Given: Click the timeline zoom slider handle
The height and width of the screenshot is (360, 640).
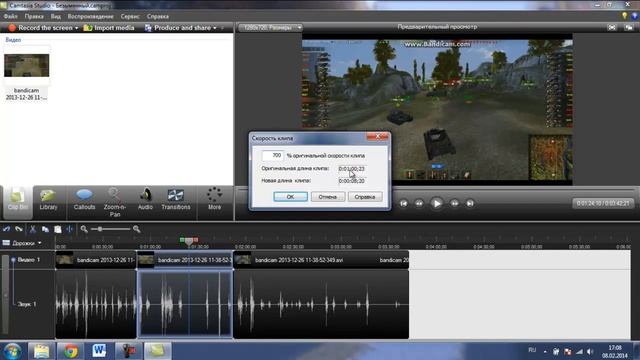Looking at the screenshot, I should [100, 229].
